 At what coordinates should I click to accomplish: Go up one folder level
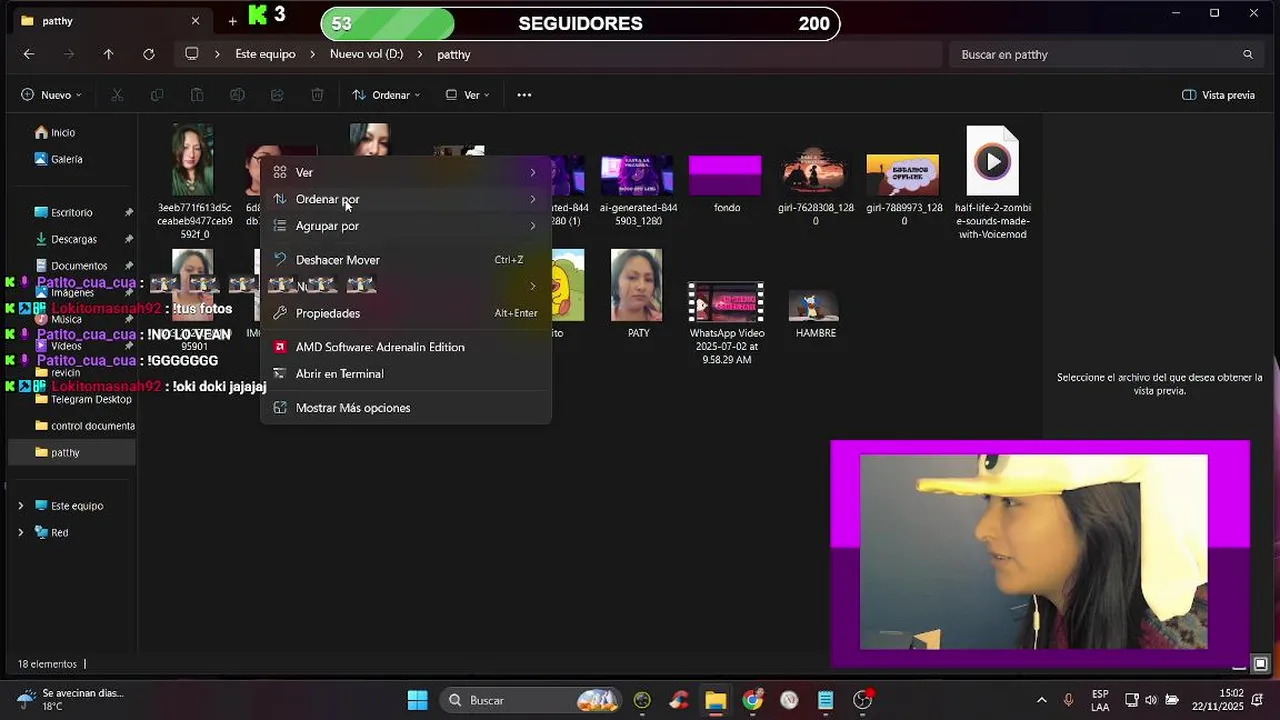pyautogui.click(x=108, y=54)
